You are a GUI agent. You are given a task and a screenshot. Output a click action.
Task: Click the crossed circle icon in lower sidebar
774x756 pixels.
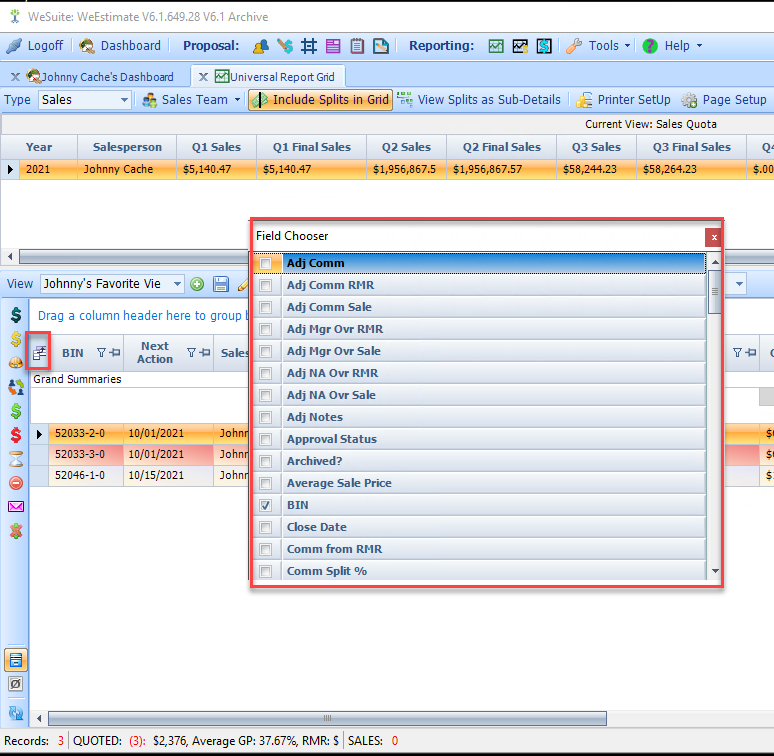point(16,684)
